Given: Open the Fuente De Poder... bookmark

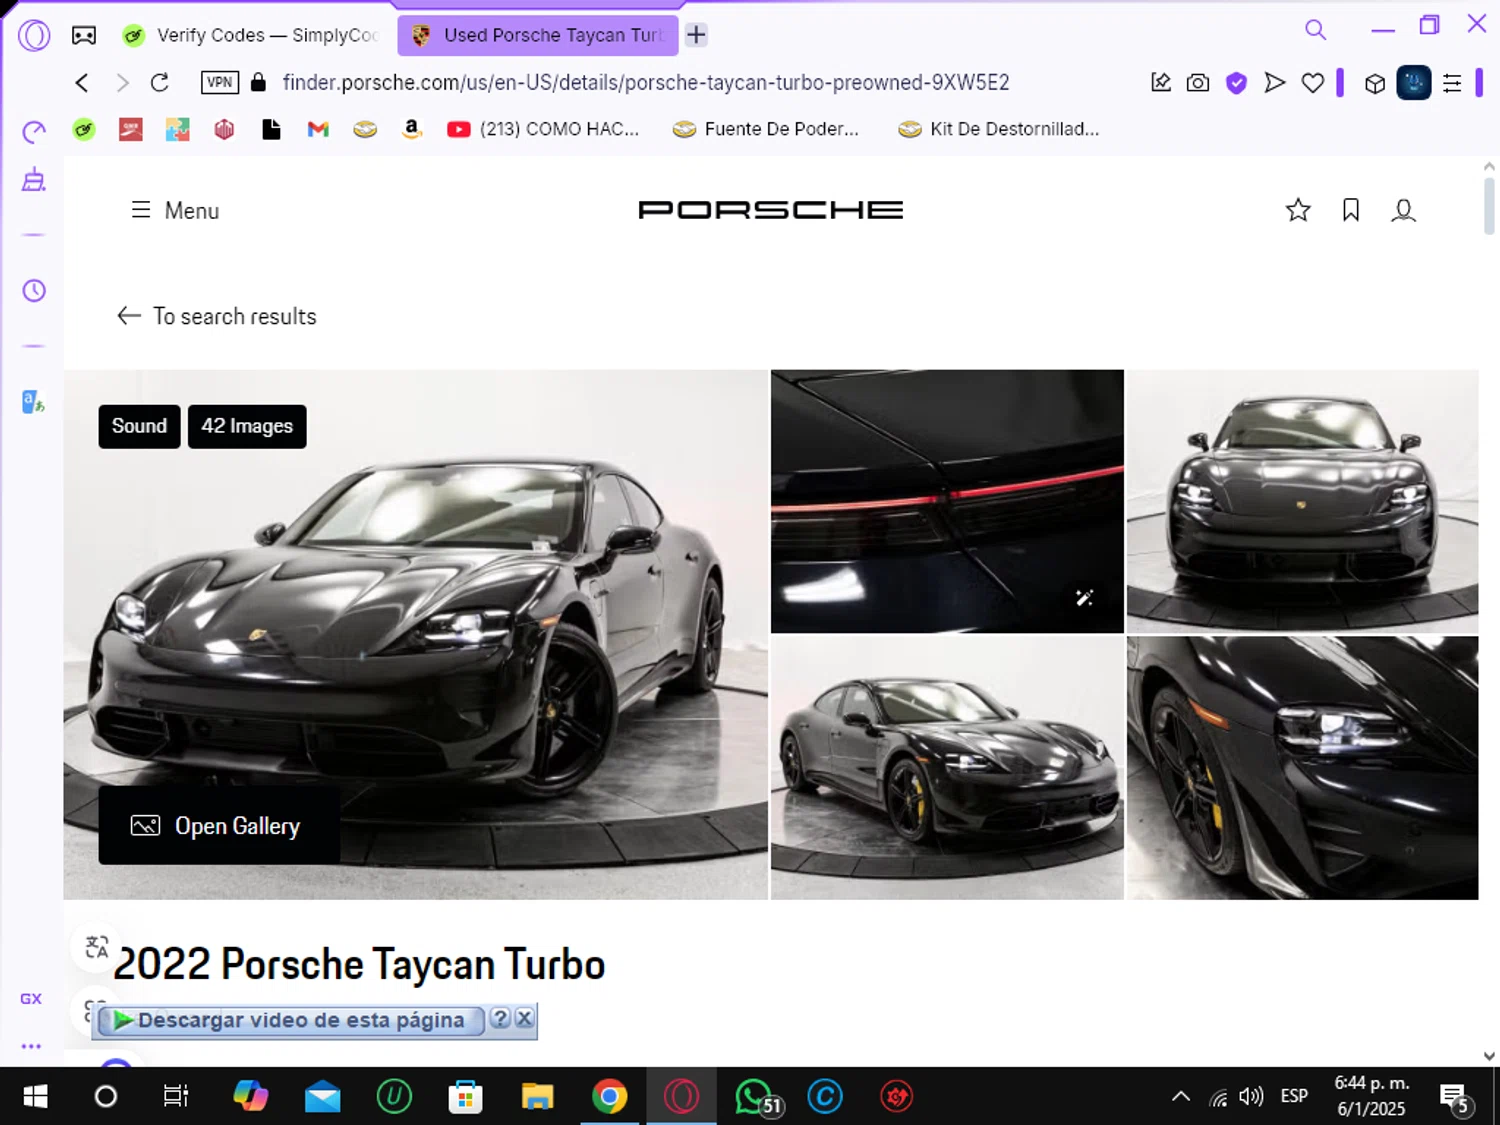Looking at the screenshot, I should pos(766,129).
